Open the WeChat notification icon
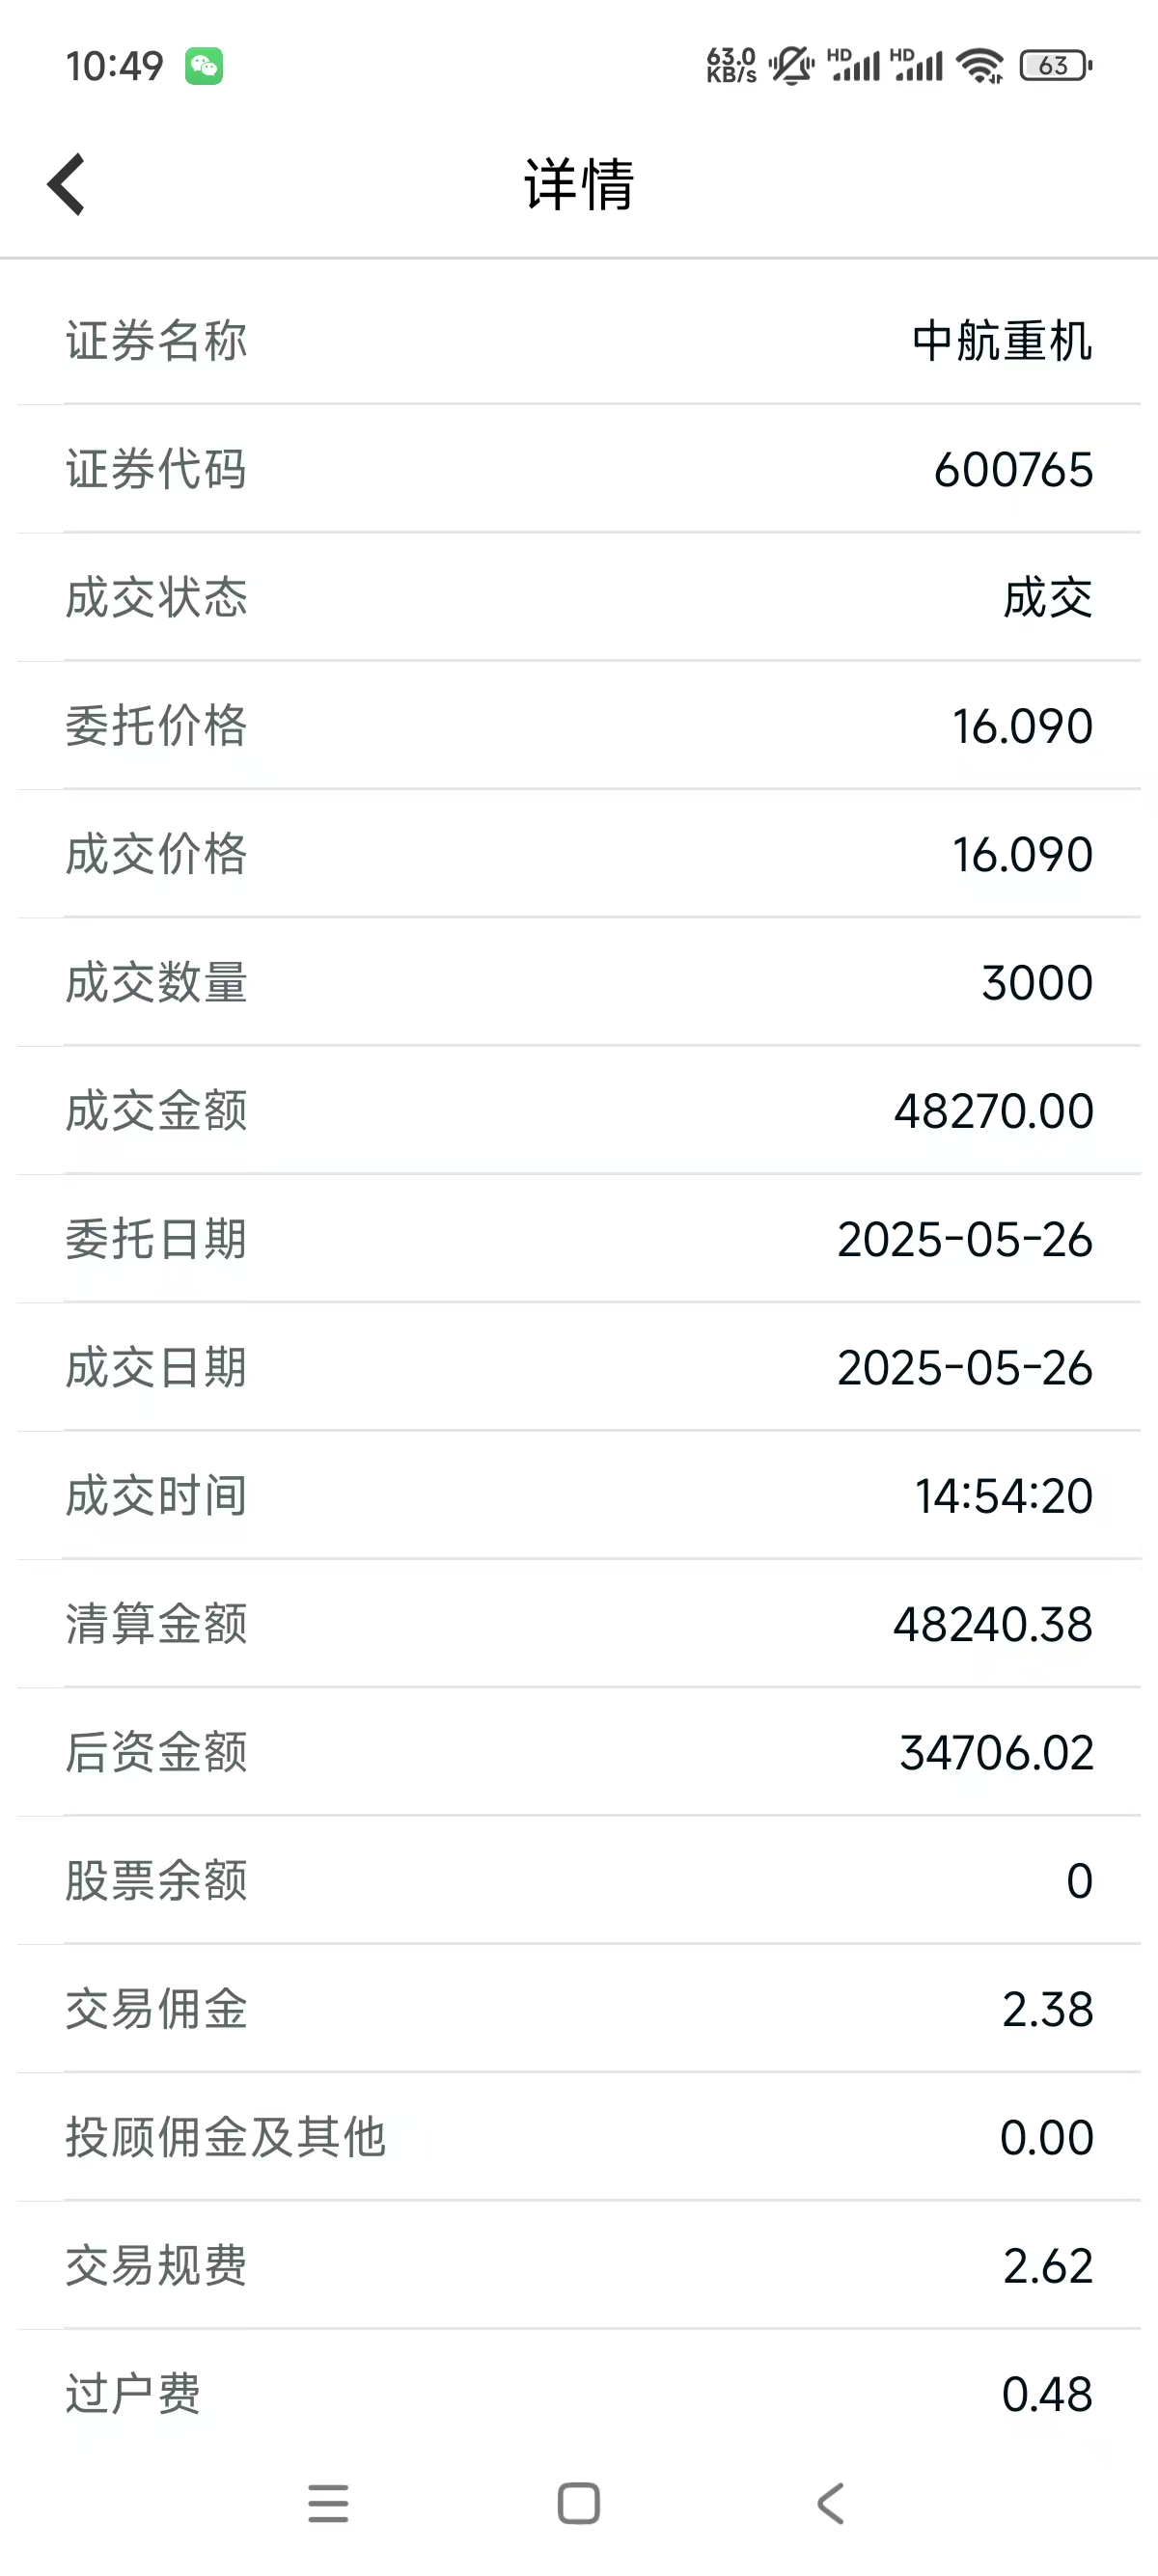 [204, 66]
